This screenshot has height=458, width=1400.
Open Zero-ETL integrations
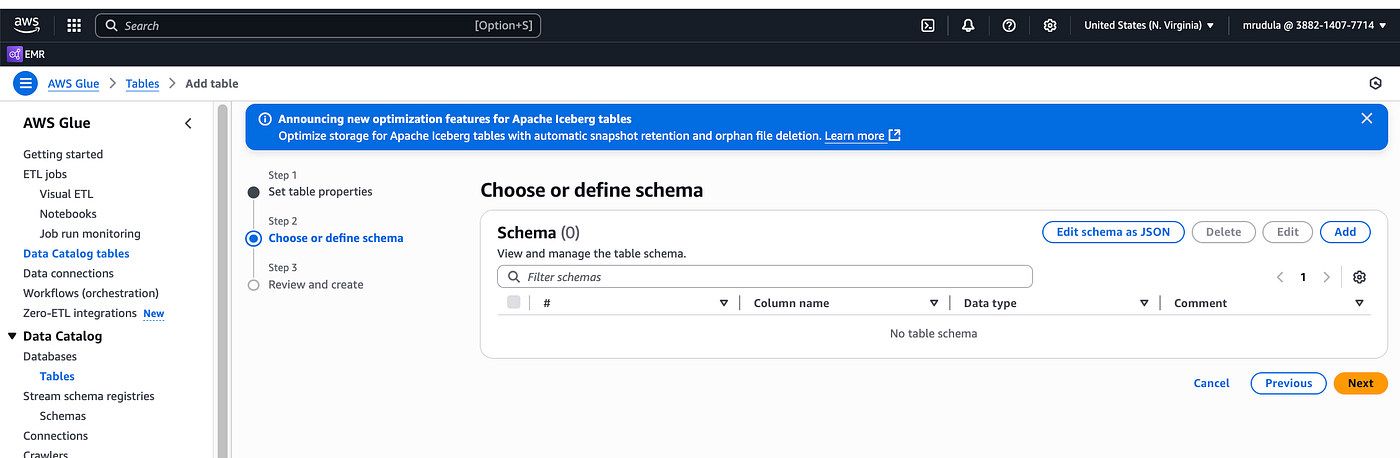(80, 313)
